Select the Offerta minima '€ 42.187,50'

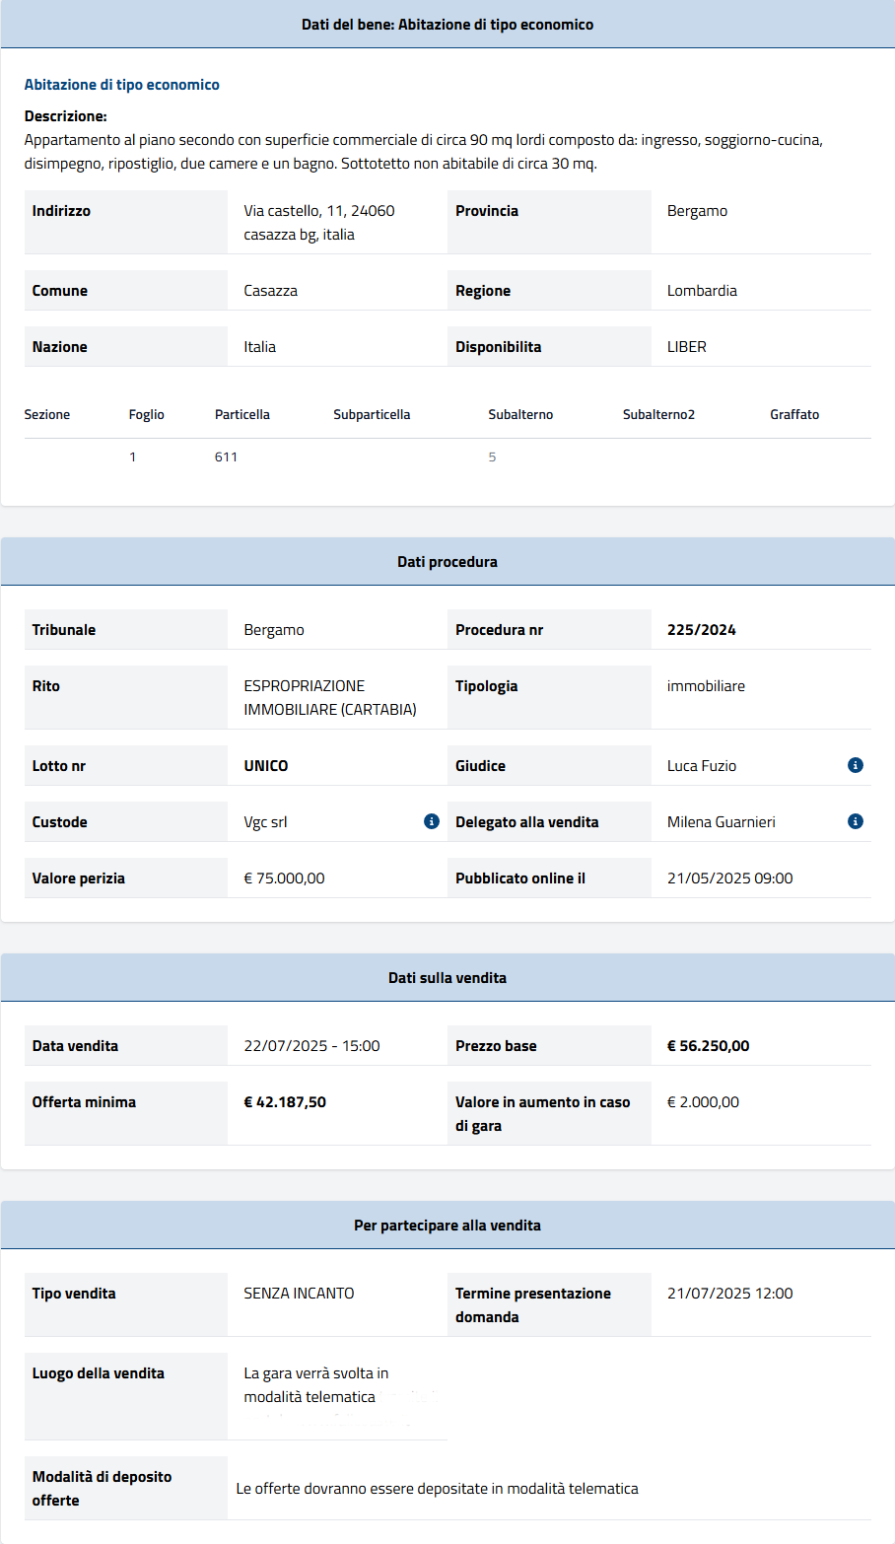[x=285, y=1102]
